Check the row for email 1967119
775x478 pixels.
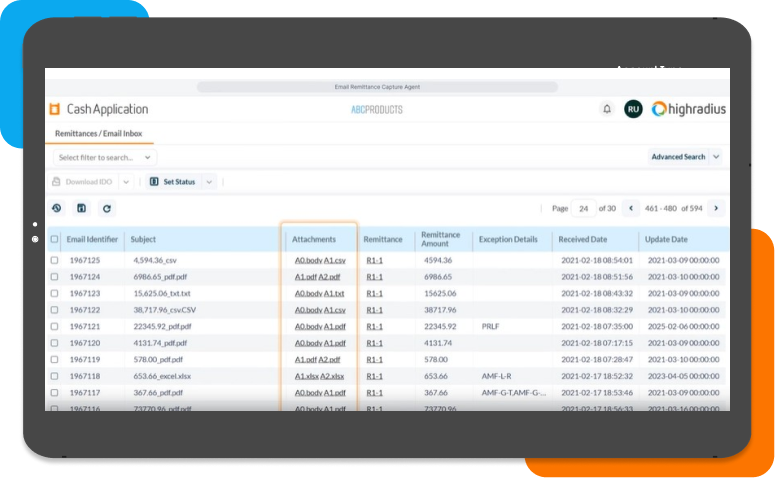54,360
